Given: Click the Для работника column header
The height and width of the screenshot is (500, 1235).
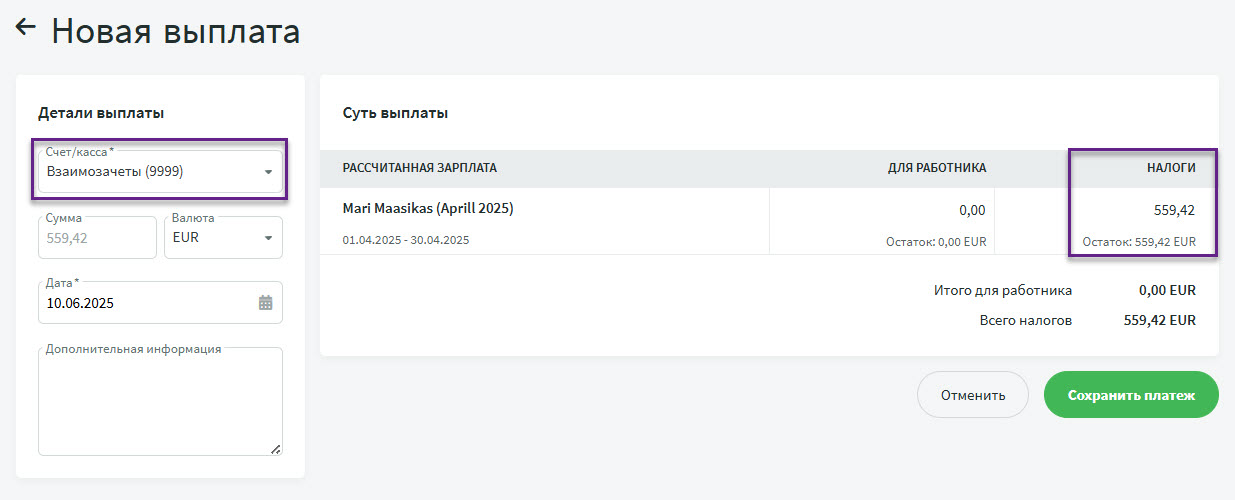Looking at the screenshot, I should [x=937, y=168].
